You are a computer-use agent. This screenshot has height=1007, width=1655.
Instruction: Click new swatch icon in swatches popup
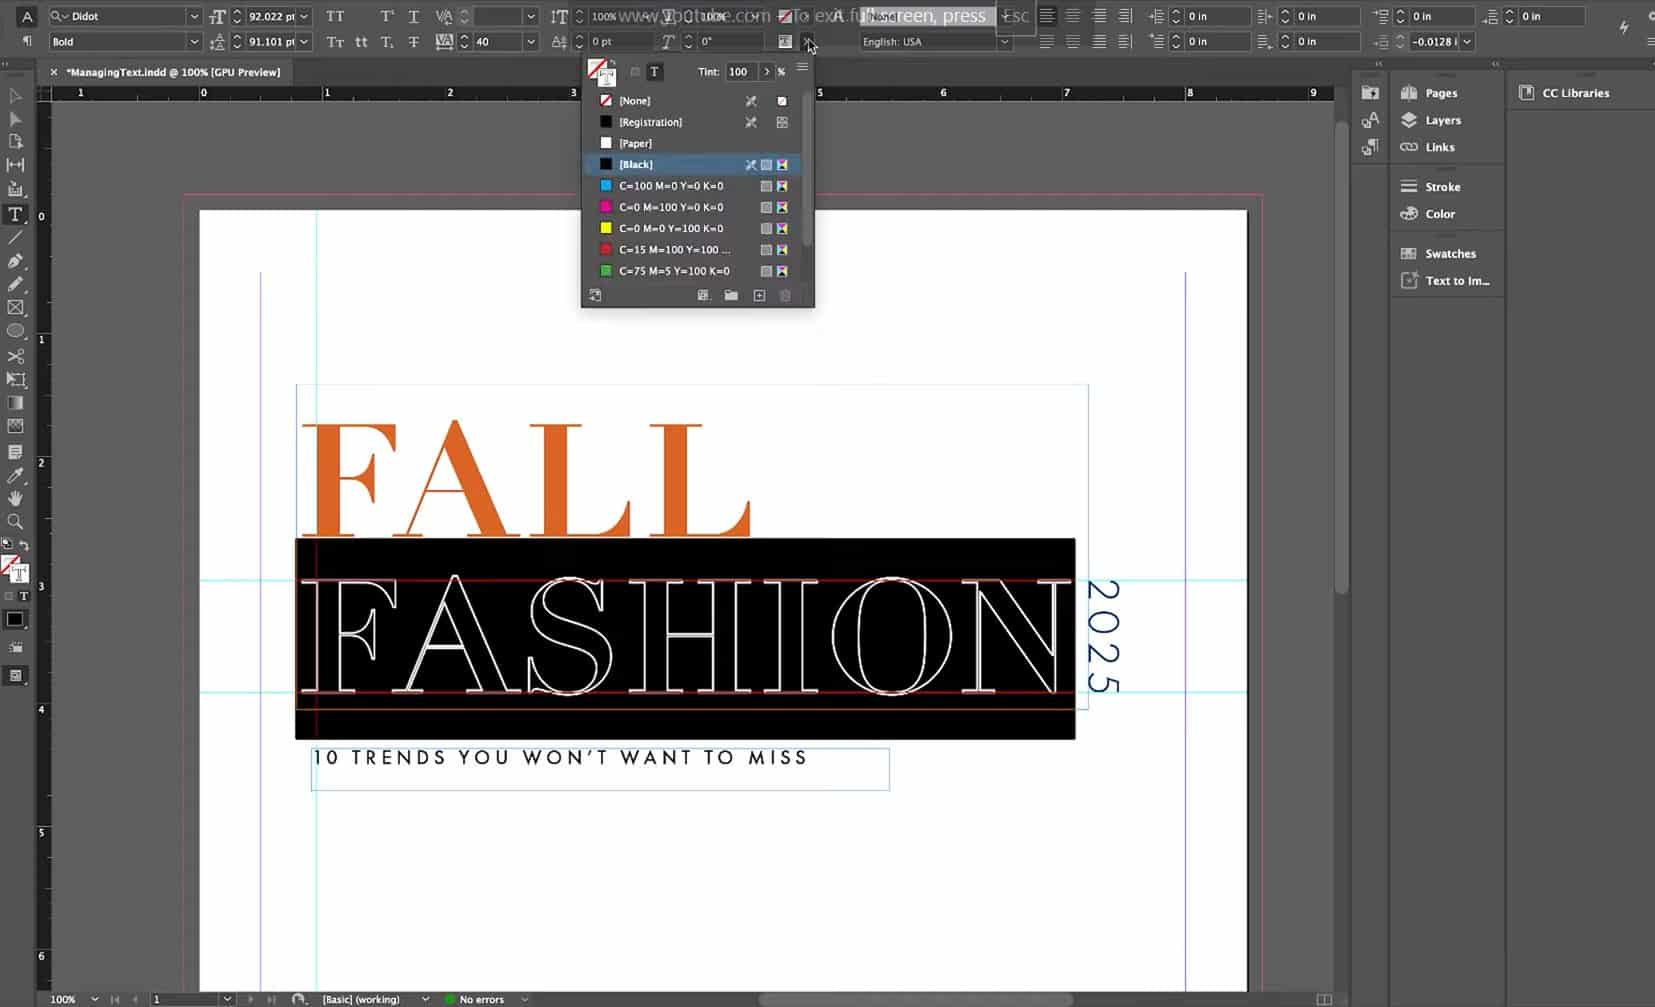pos(759,296)
